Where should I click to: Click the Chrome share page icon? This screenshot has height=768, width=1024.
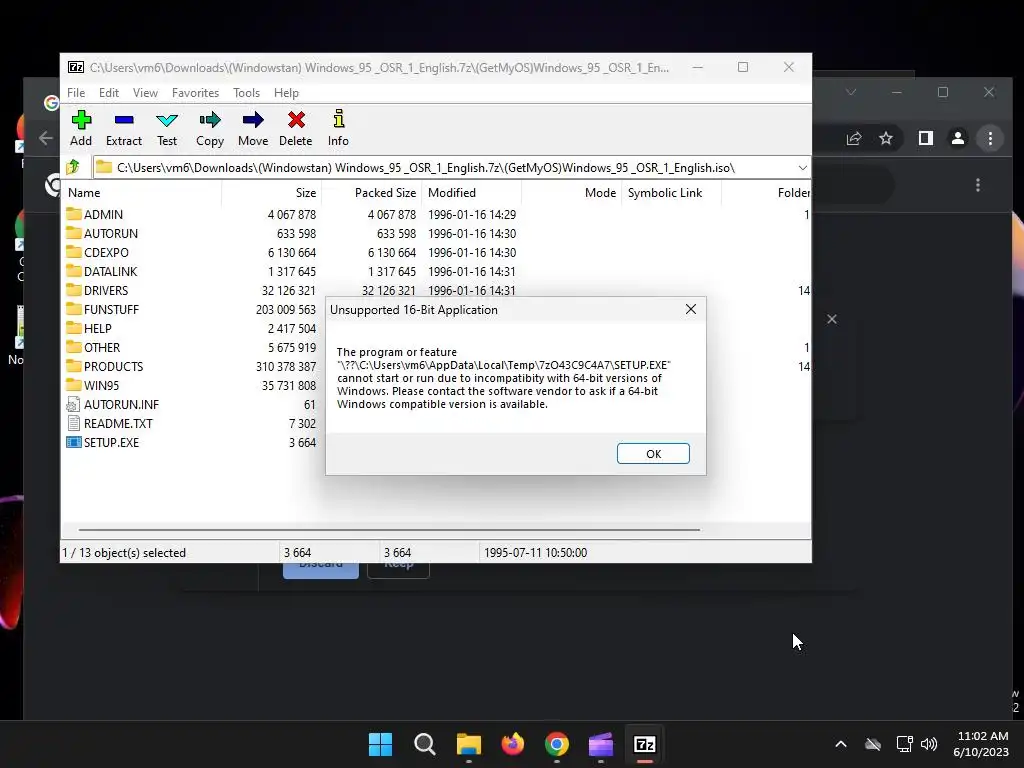point(854,138)
